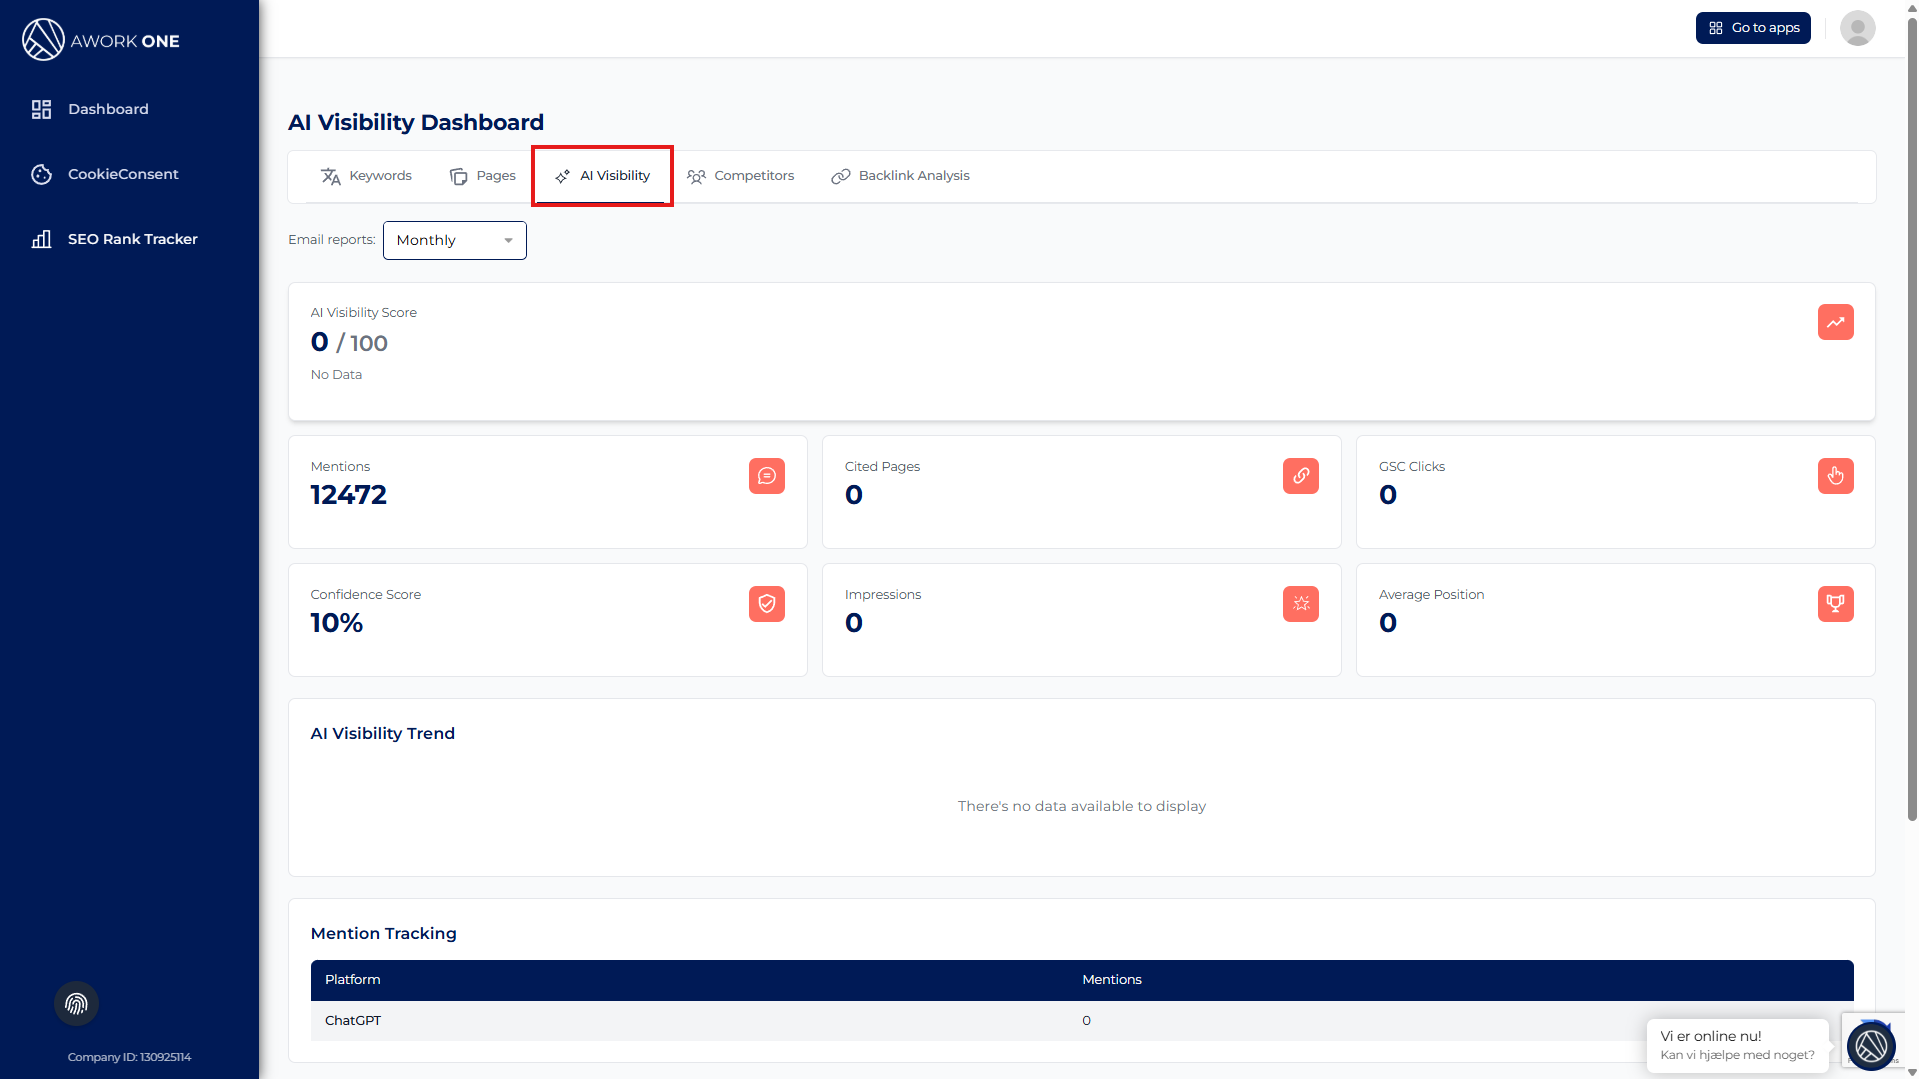Click the AWORK ONE logo
Image resolution: width=1919 pixels, height=1079 pixels.
pyautogui.click(x=101, y=40)
